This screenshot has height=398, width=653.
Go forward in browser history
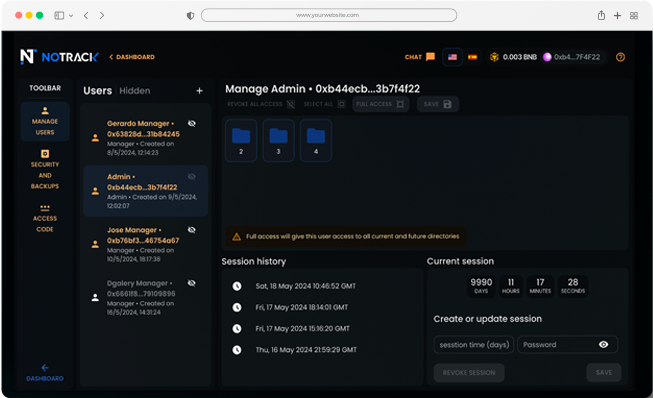[102, 15]
